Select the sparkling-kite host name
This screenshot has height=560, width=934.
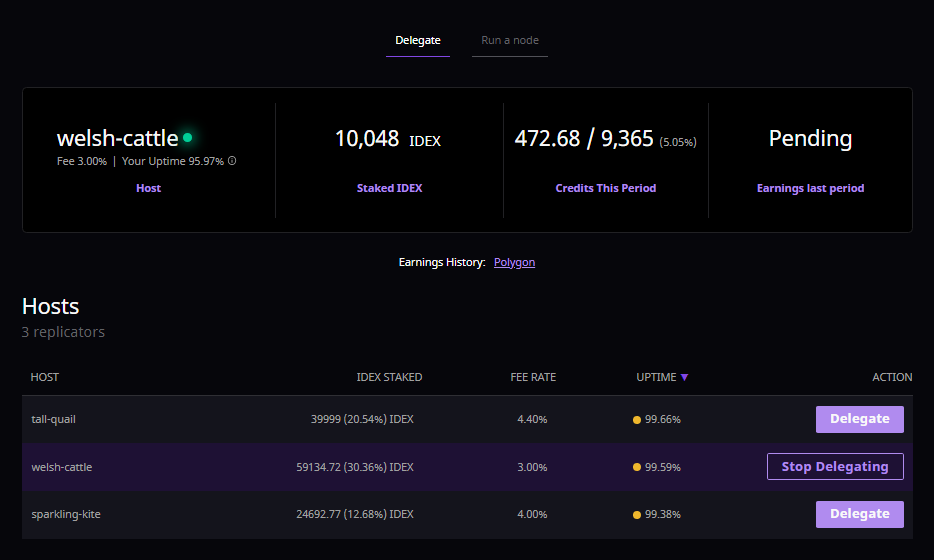(66, 514)
